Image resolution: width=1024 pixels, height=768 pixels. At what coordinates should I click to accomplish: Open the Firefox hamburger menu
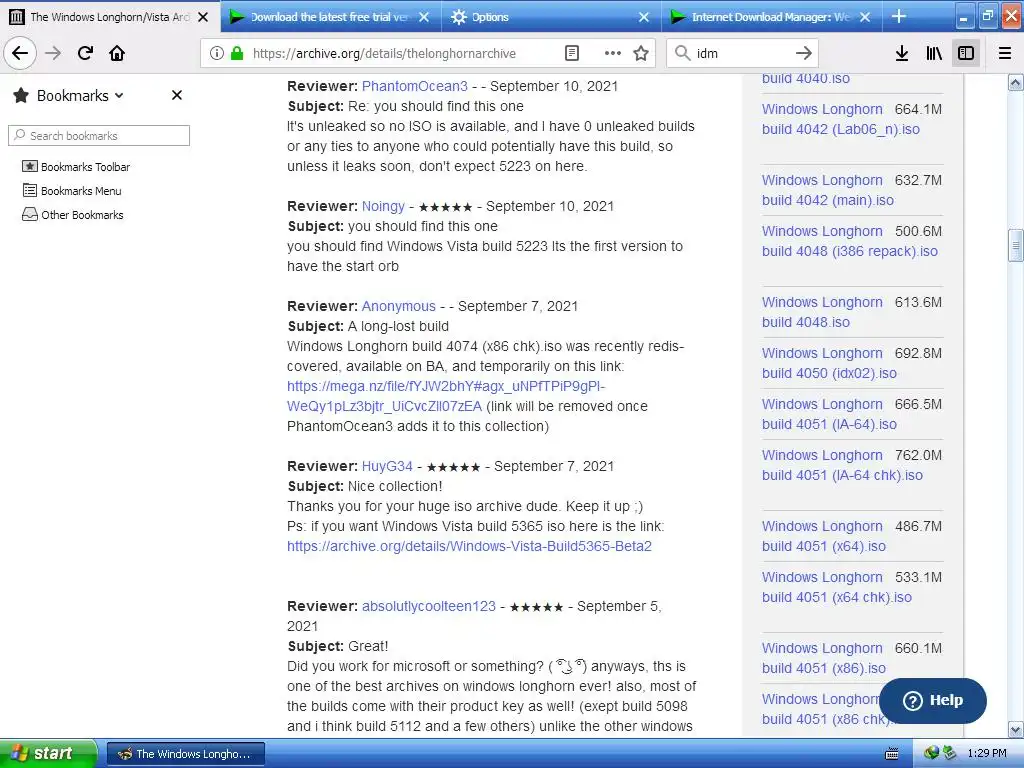pyautogui.click(x=1005, y=53)
